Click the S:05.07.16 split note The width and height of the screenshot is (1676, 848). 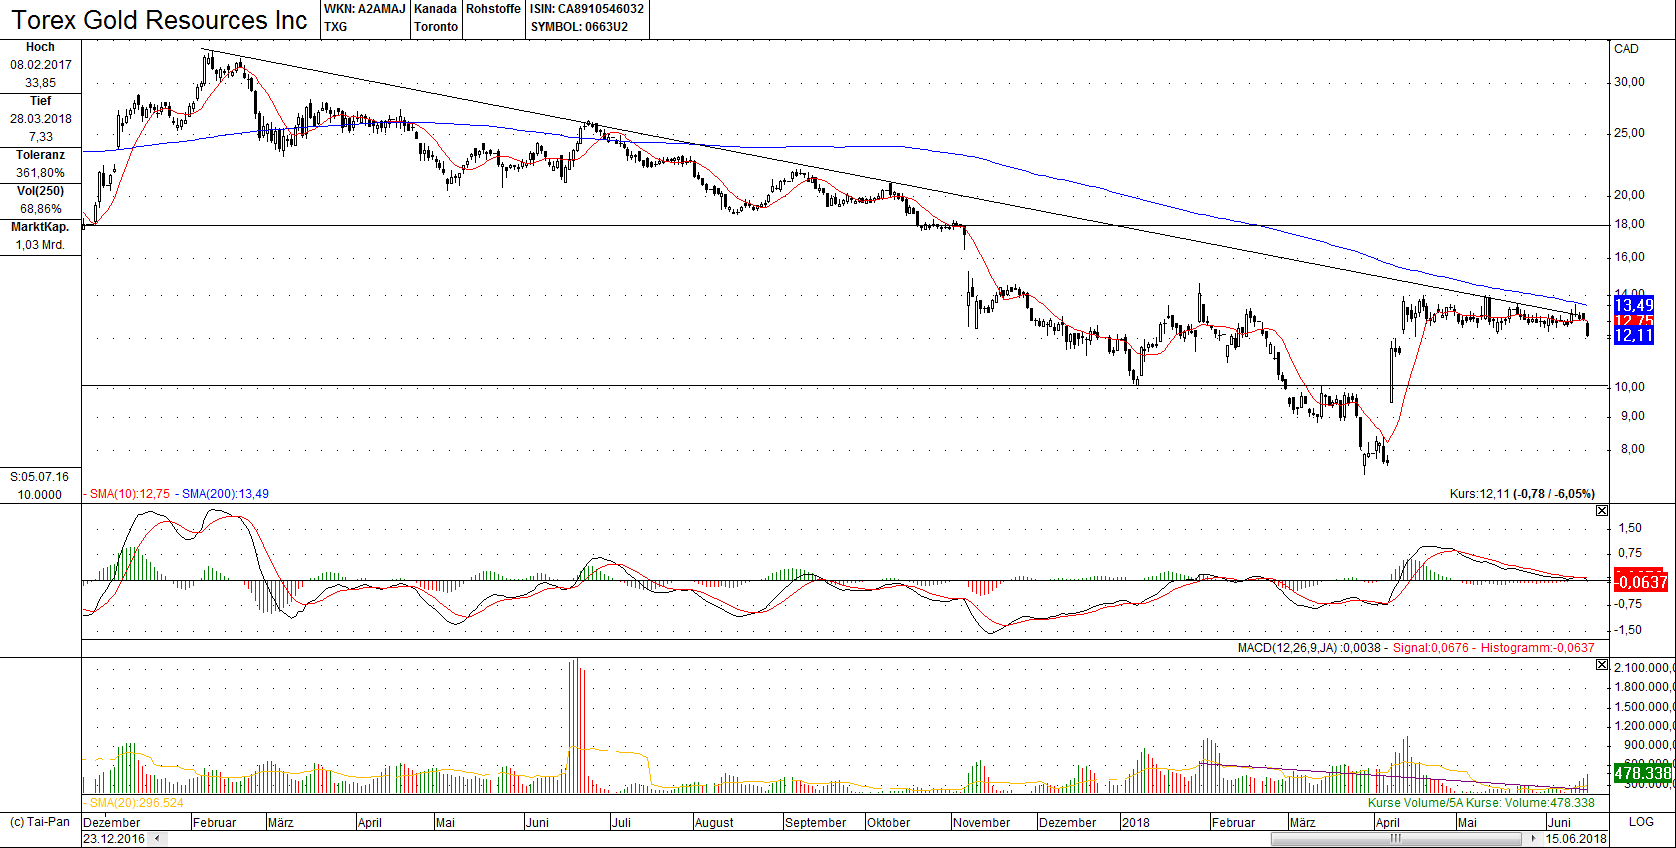(x=40, y=477)
